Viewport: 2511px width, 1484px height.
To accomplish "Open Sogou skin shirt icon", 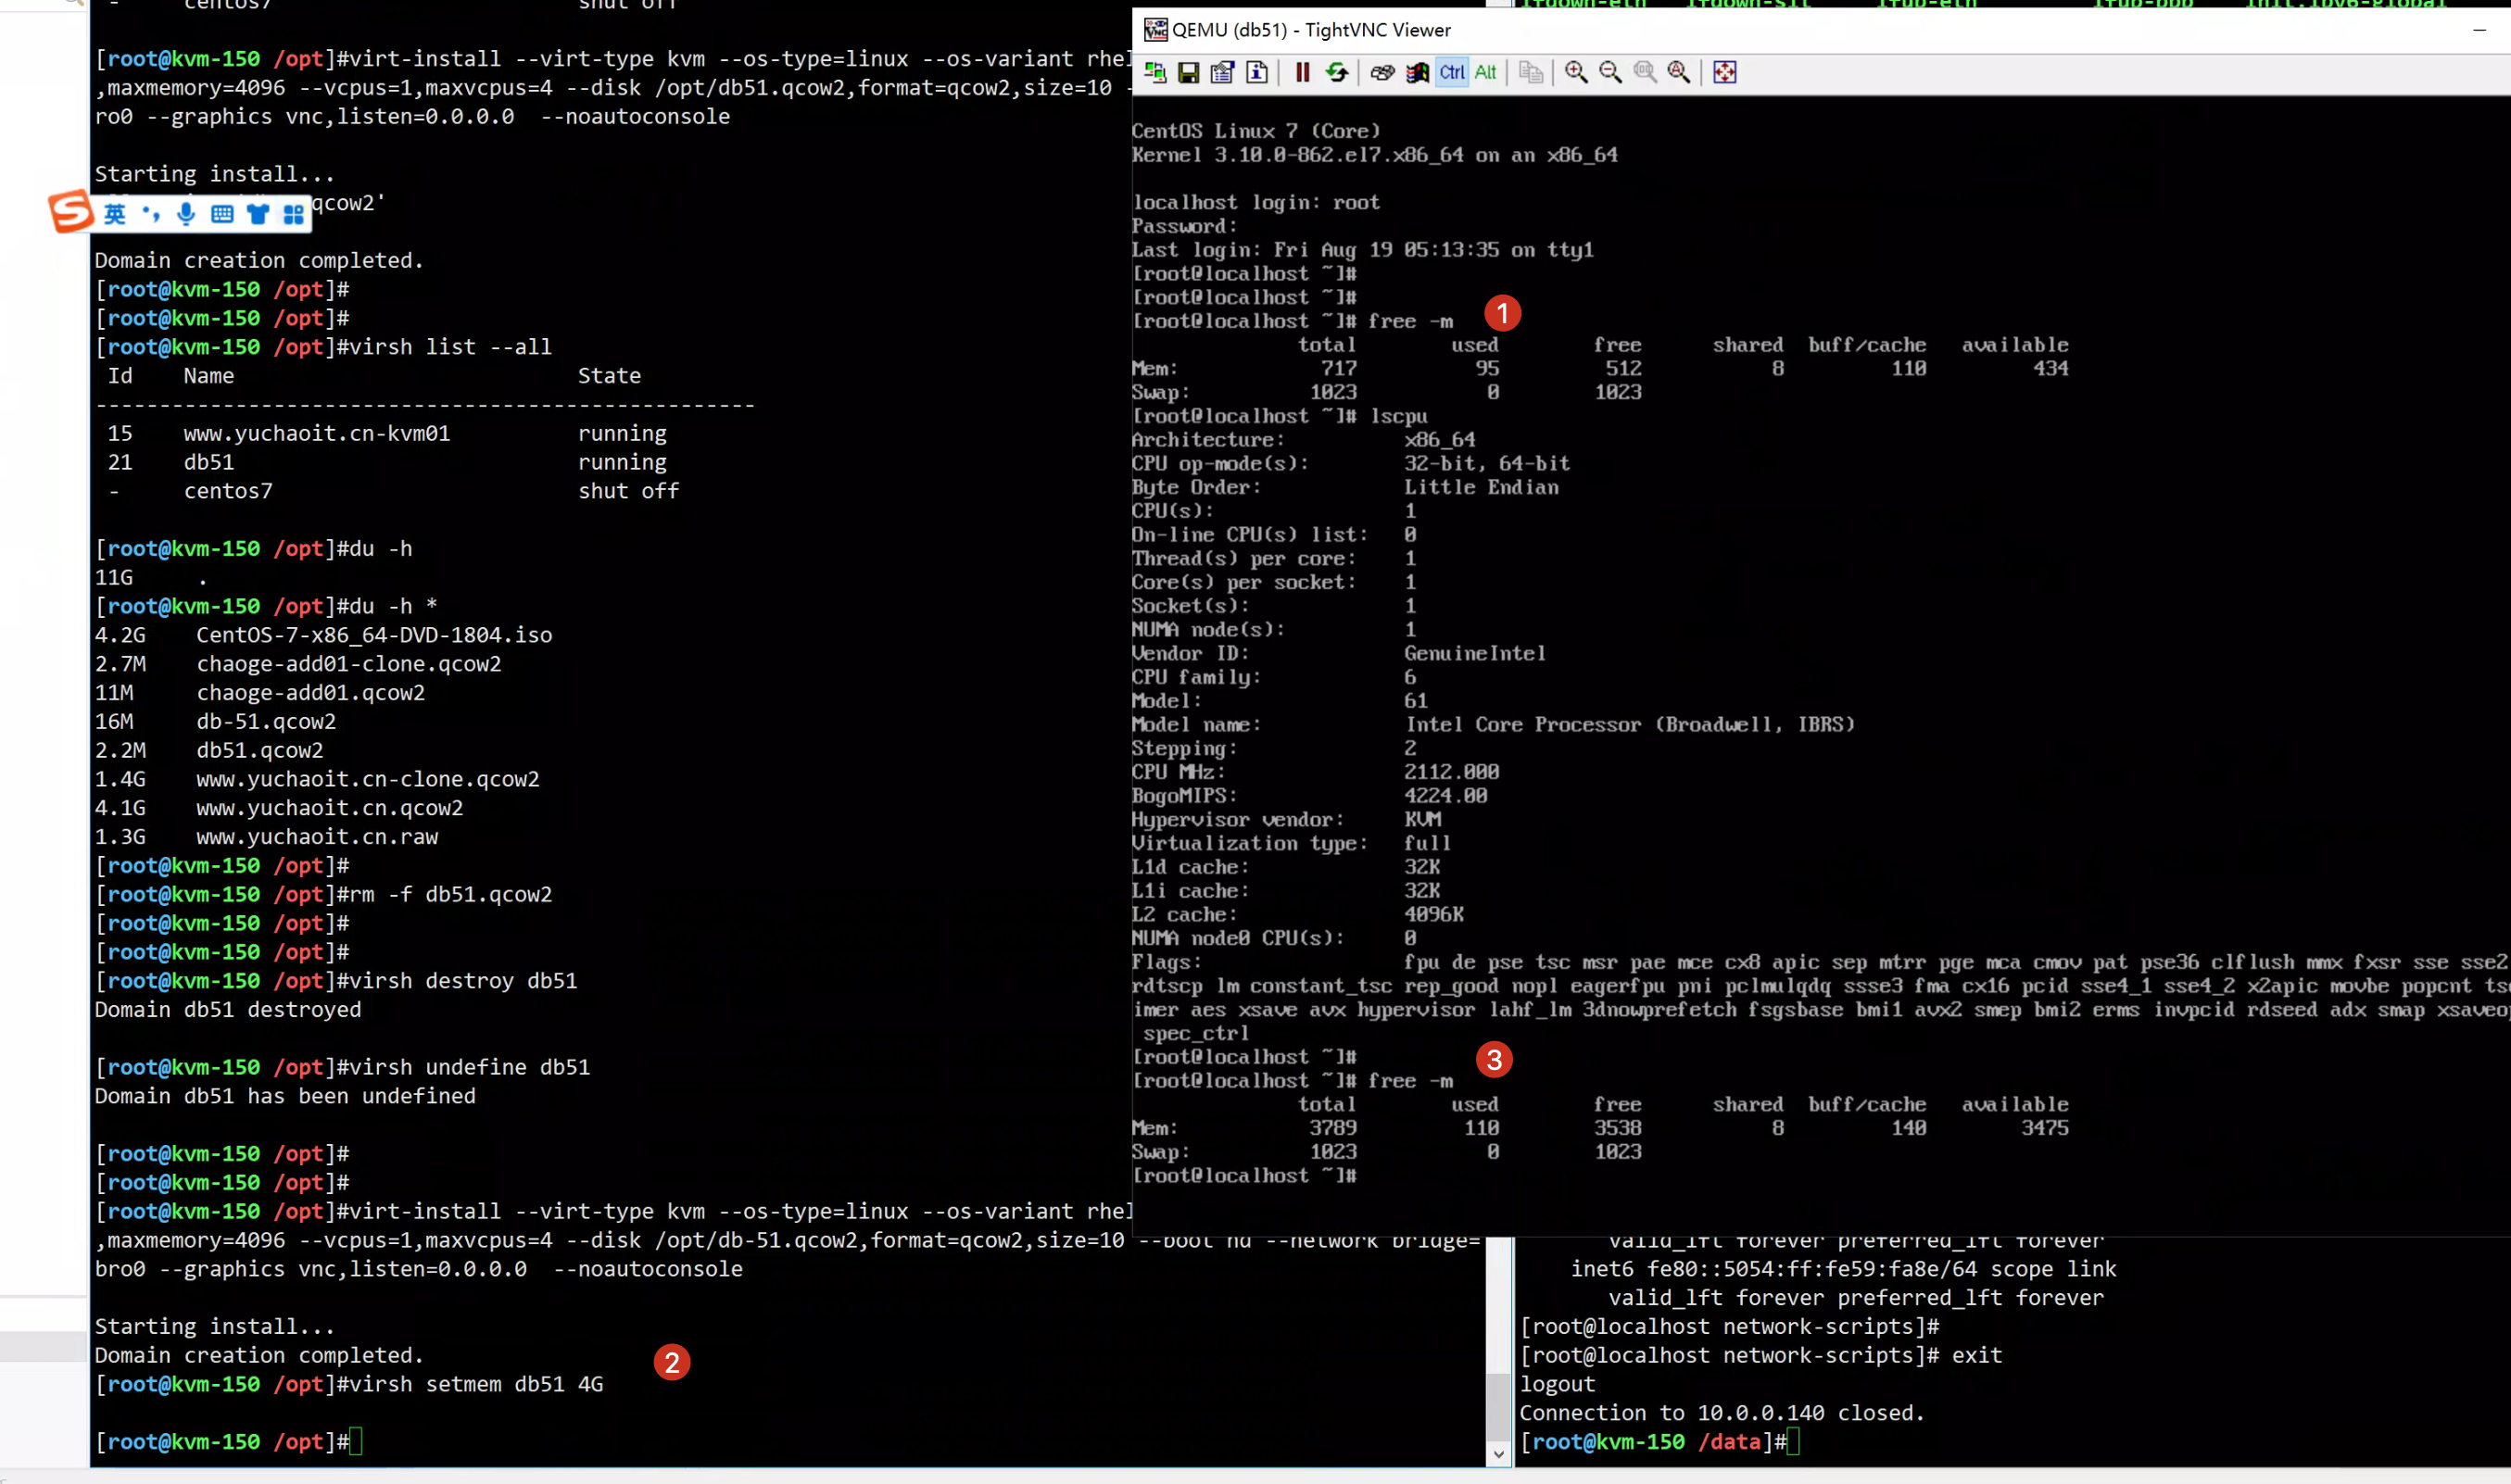I will (x=258, y=214).
